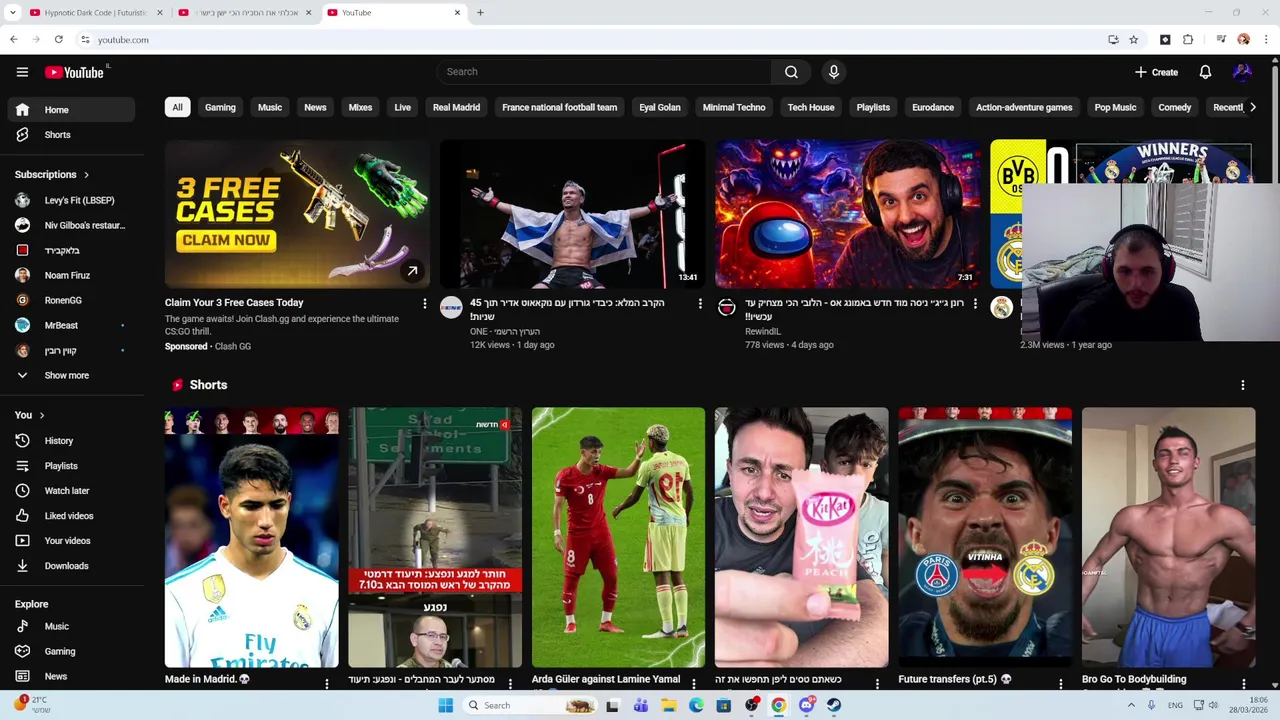This screenshot has width=1280, height=720.
Task: Open the Clash GG sponsor link
Action: (x=232, y=346)
